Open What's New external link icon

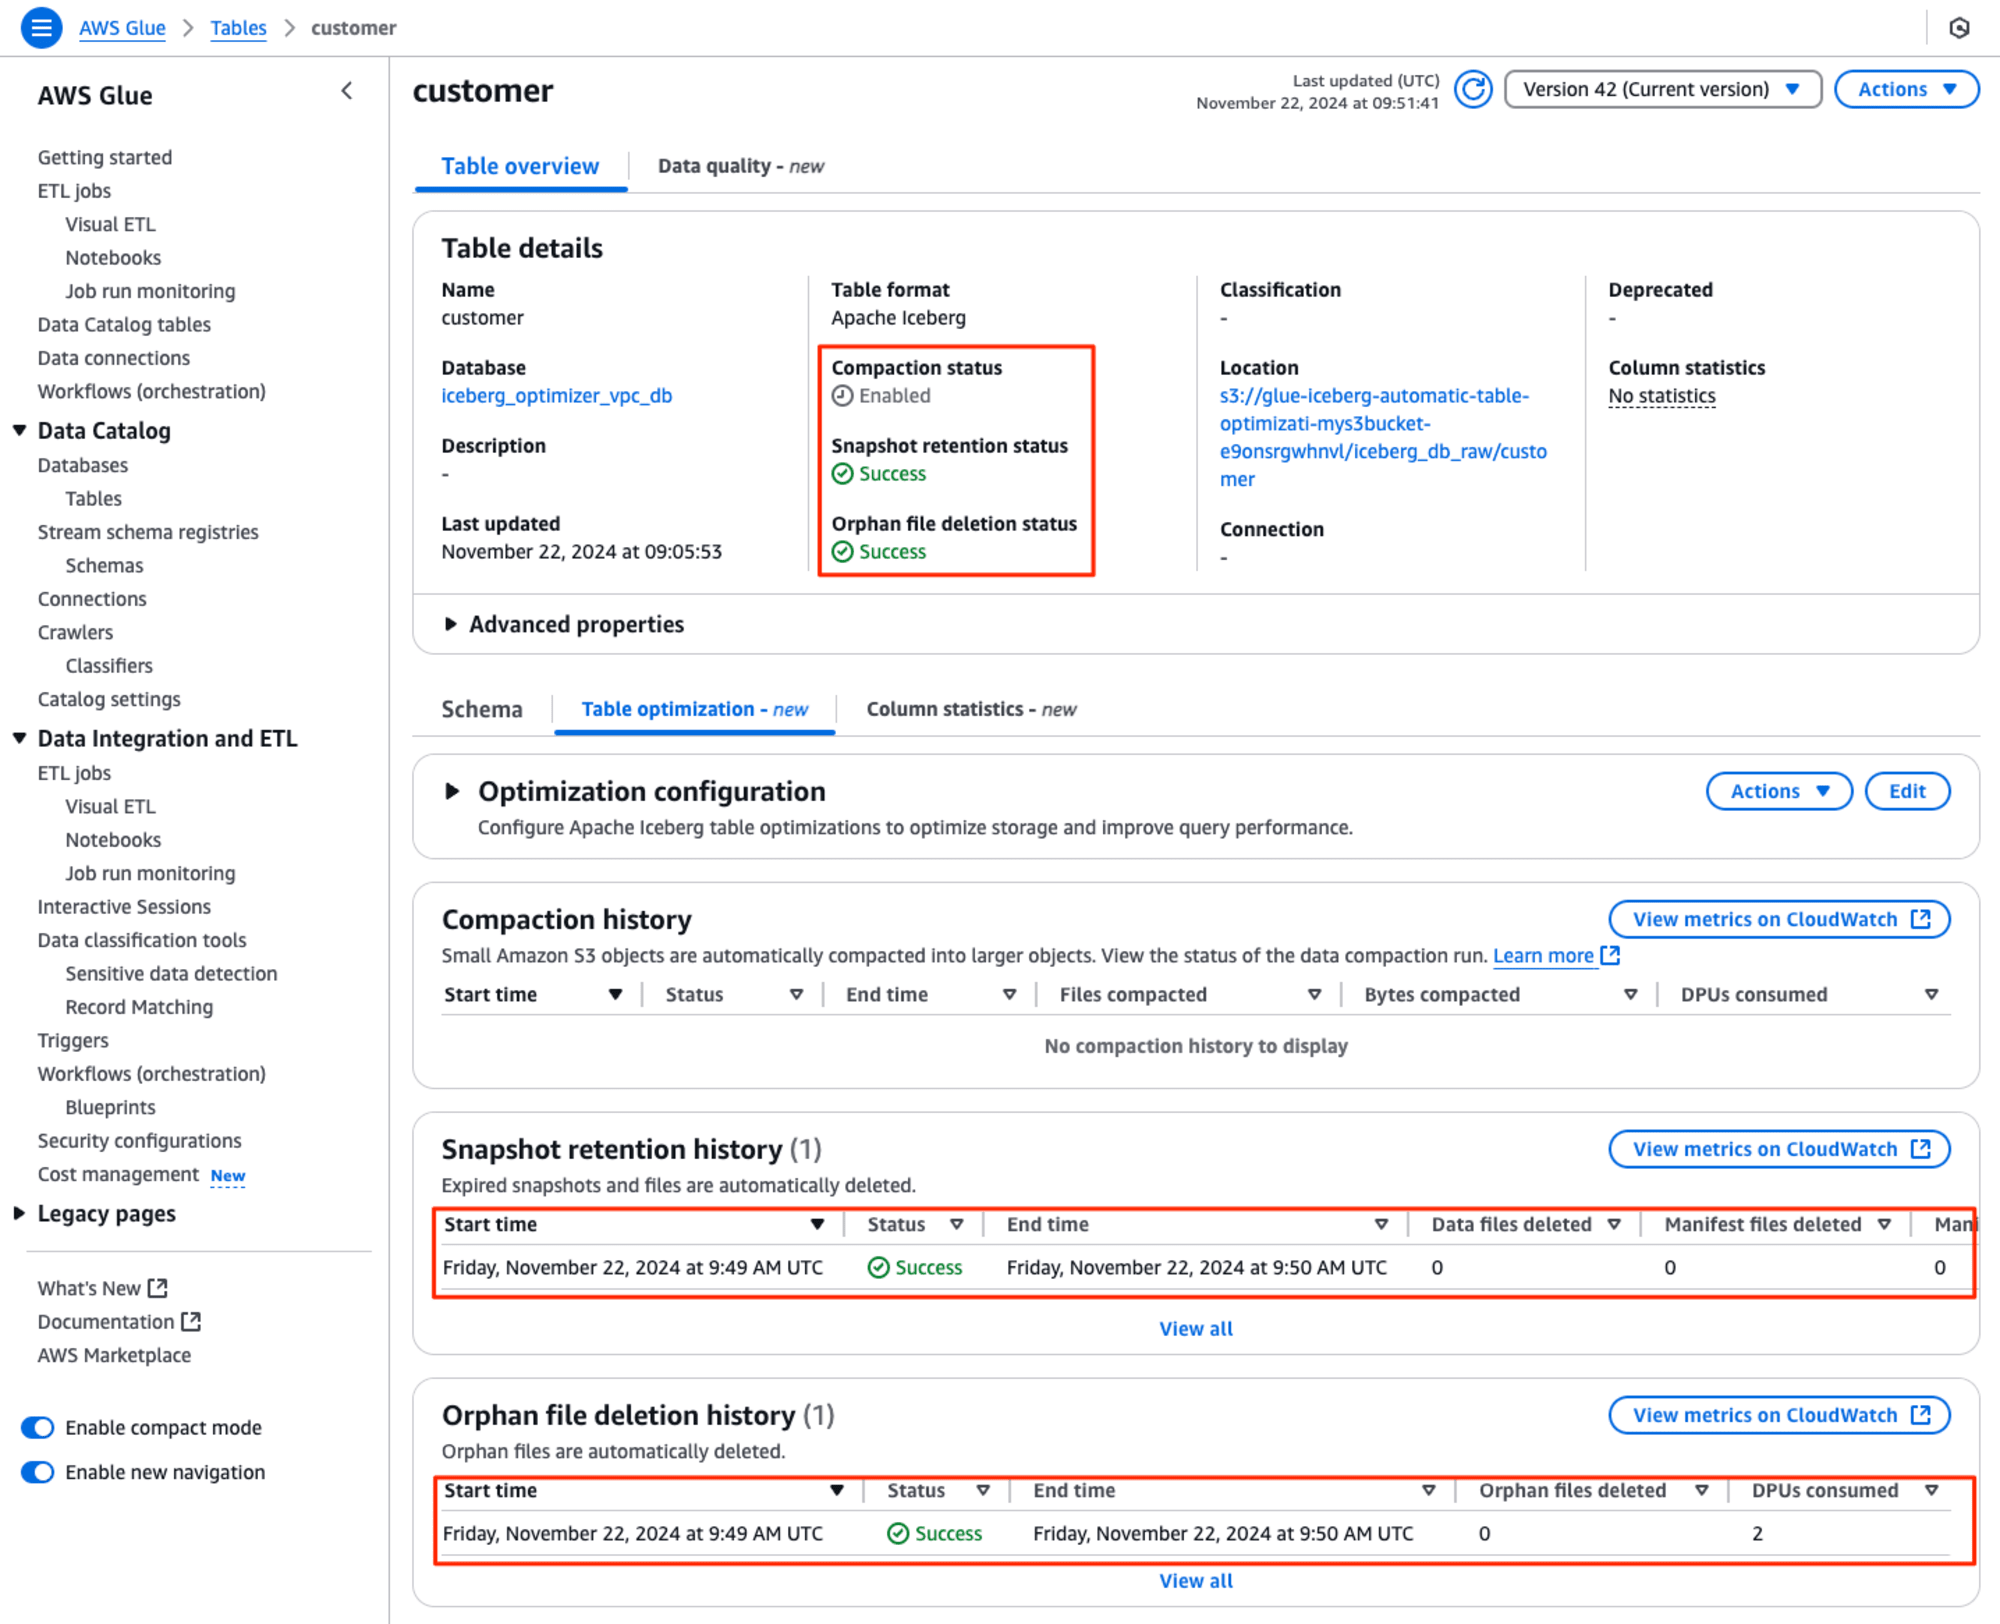click(158, 1288)
